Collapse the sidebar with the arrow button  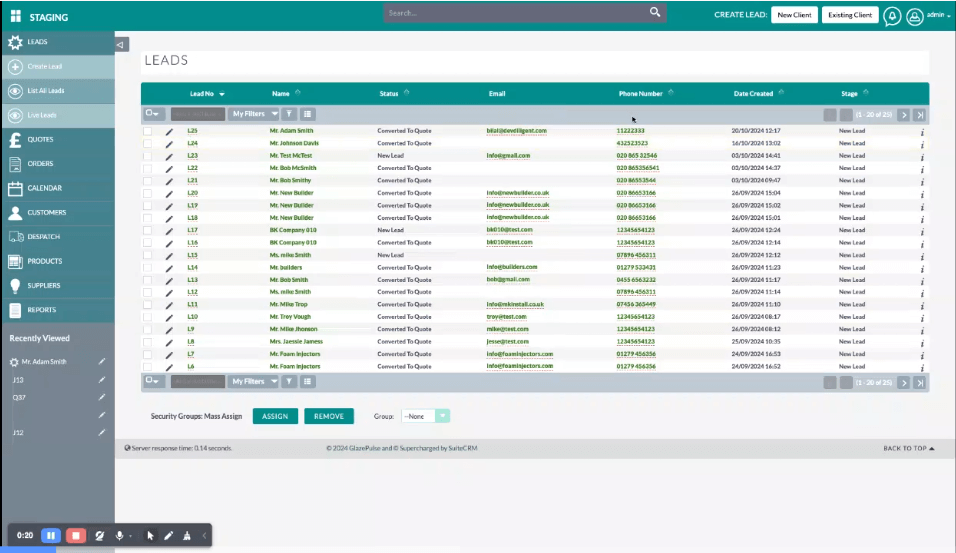click(x=121, y=44)
